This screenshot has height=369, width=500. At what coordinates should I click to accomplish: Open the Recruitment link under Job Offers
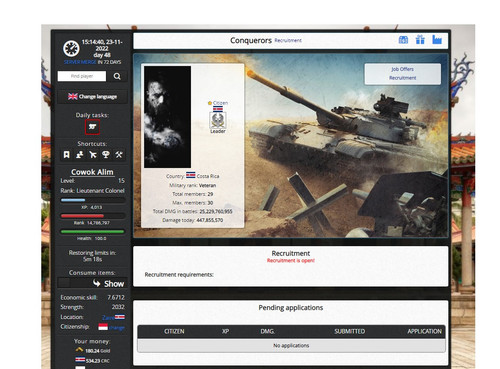(x=402, y=78)
